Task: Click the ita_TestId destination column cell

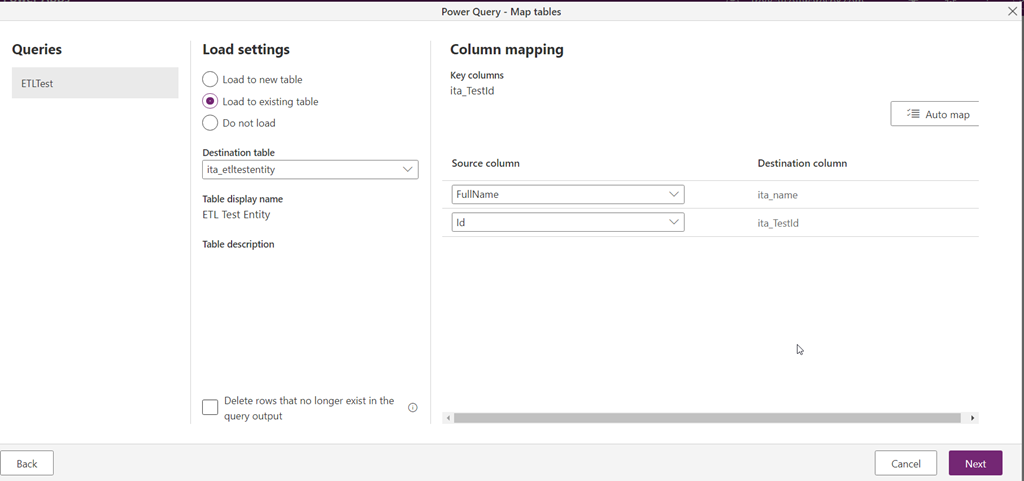Action: [778, 223]
